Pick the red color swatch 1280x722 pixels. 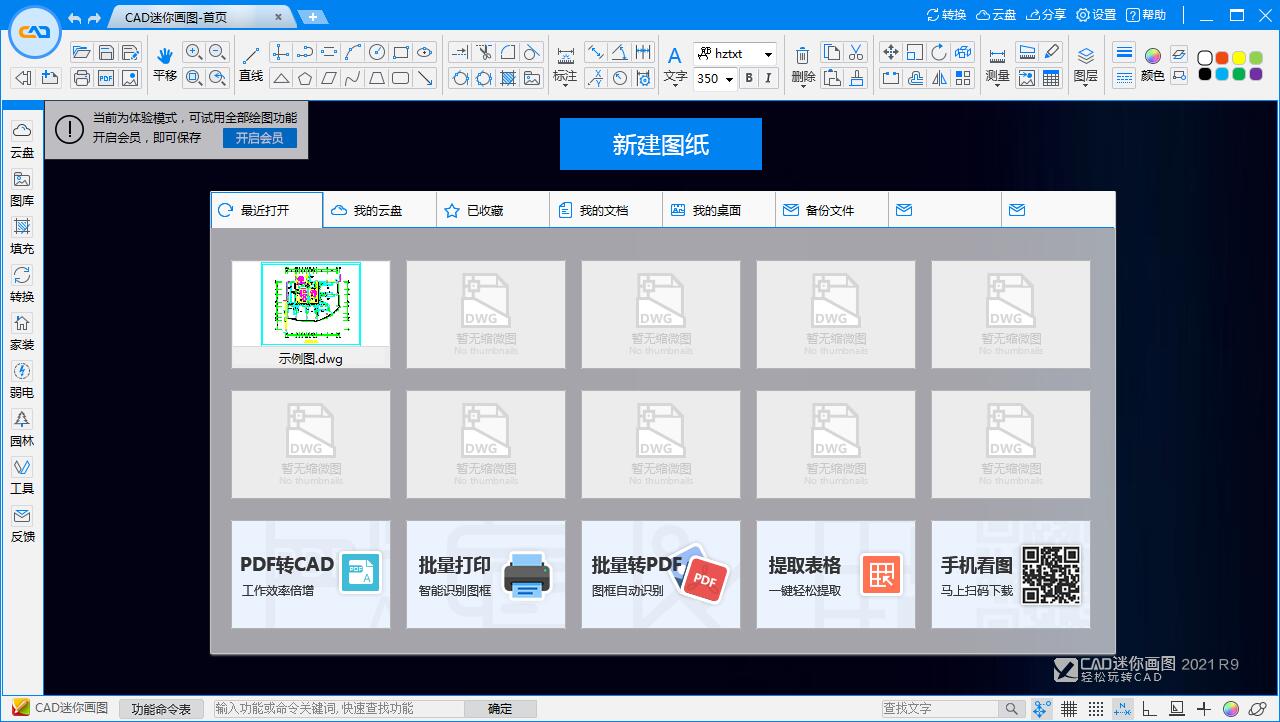coord(1221,58)
